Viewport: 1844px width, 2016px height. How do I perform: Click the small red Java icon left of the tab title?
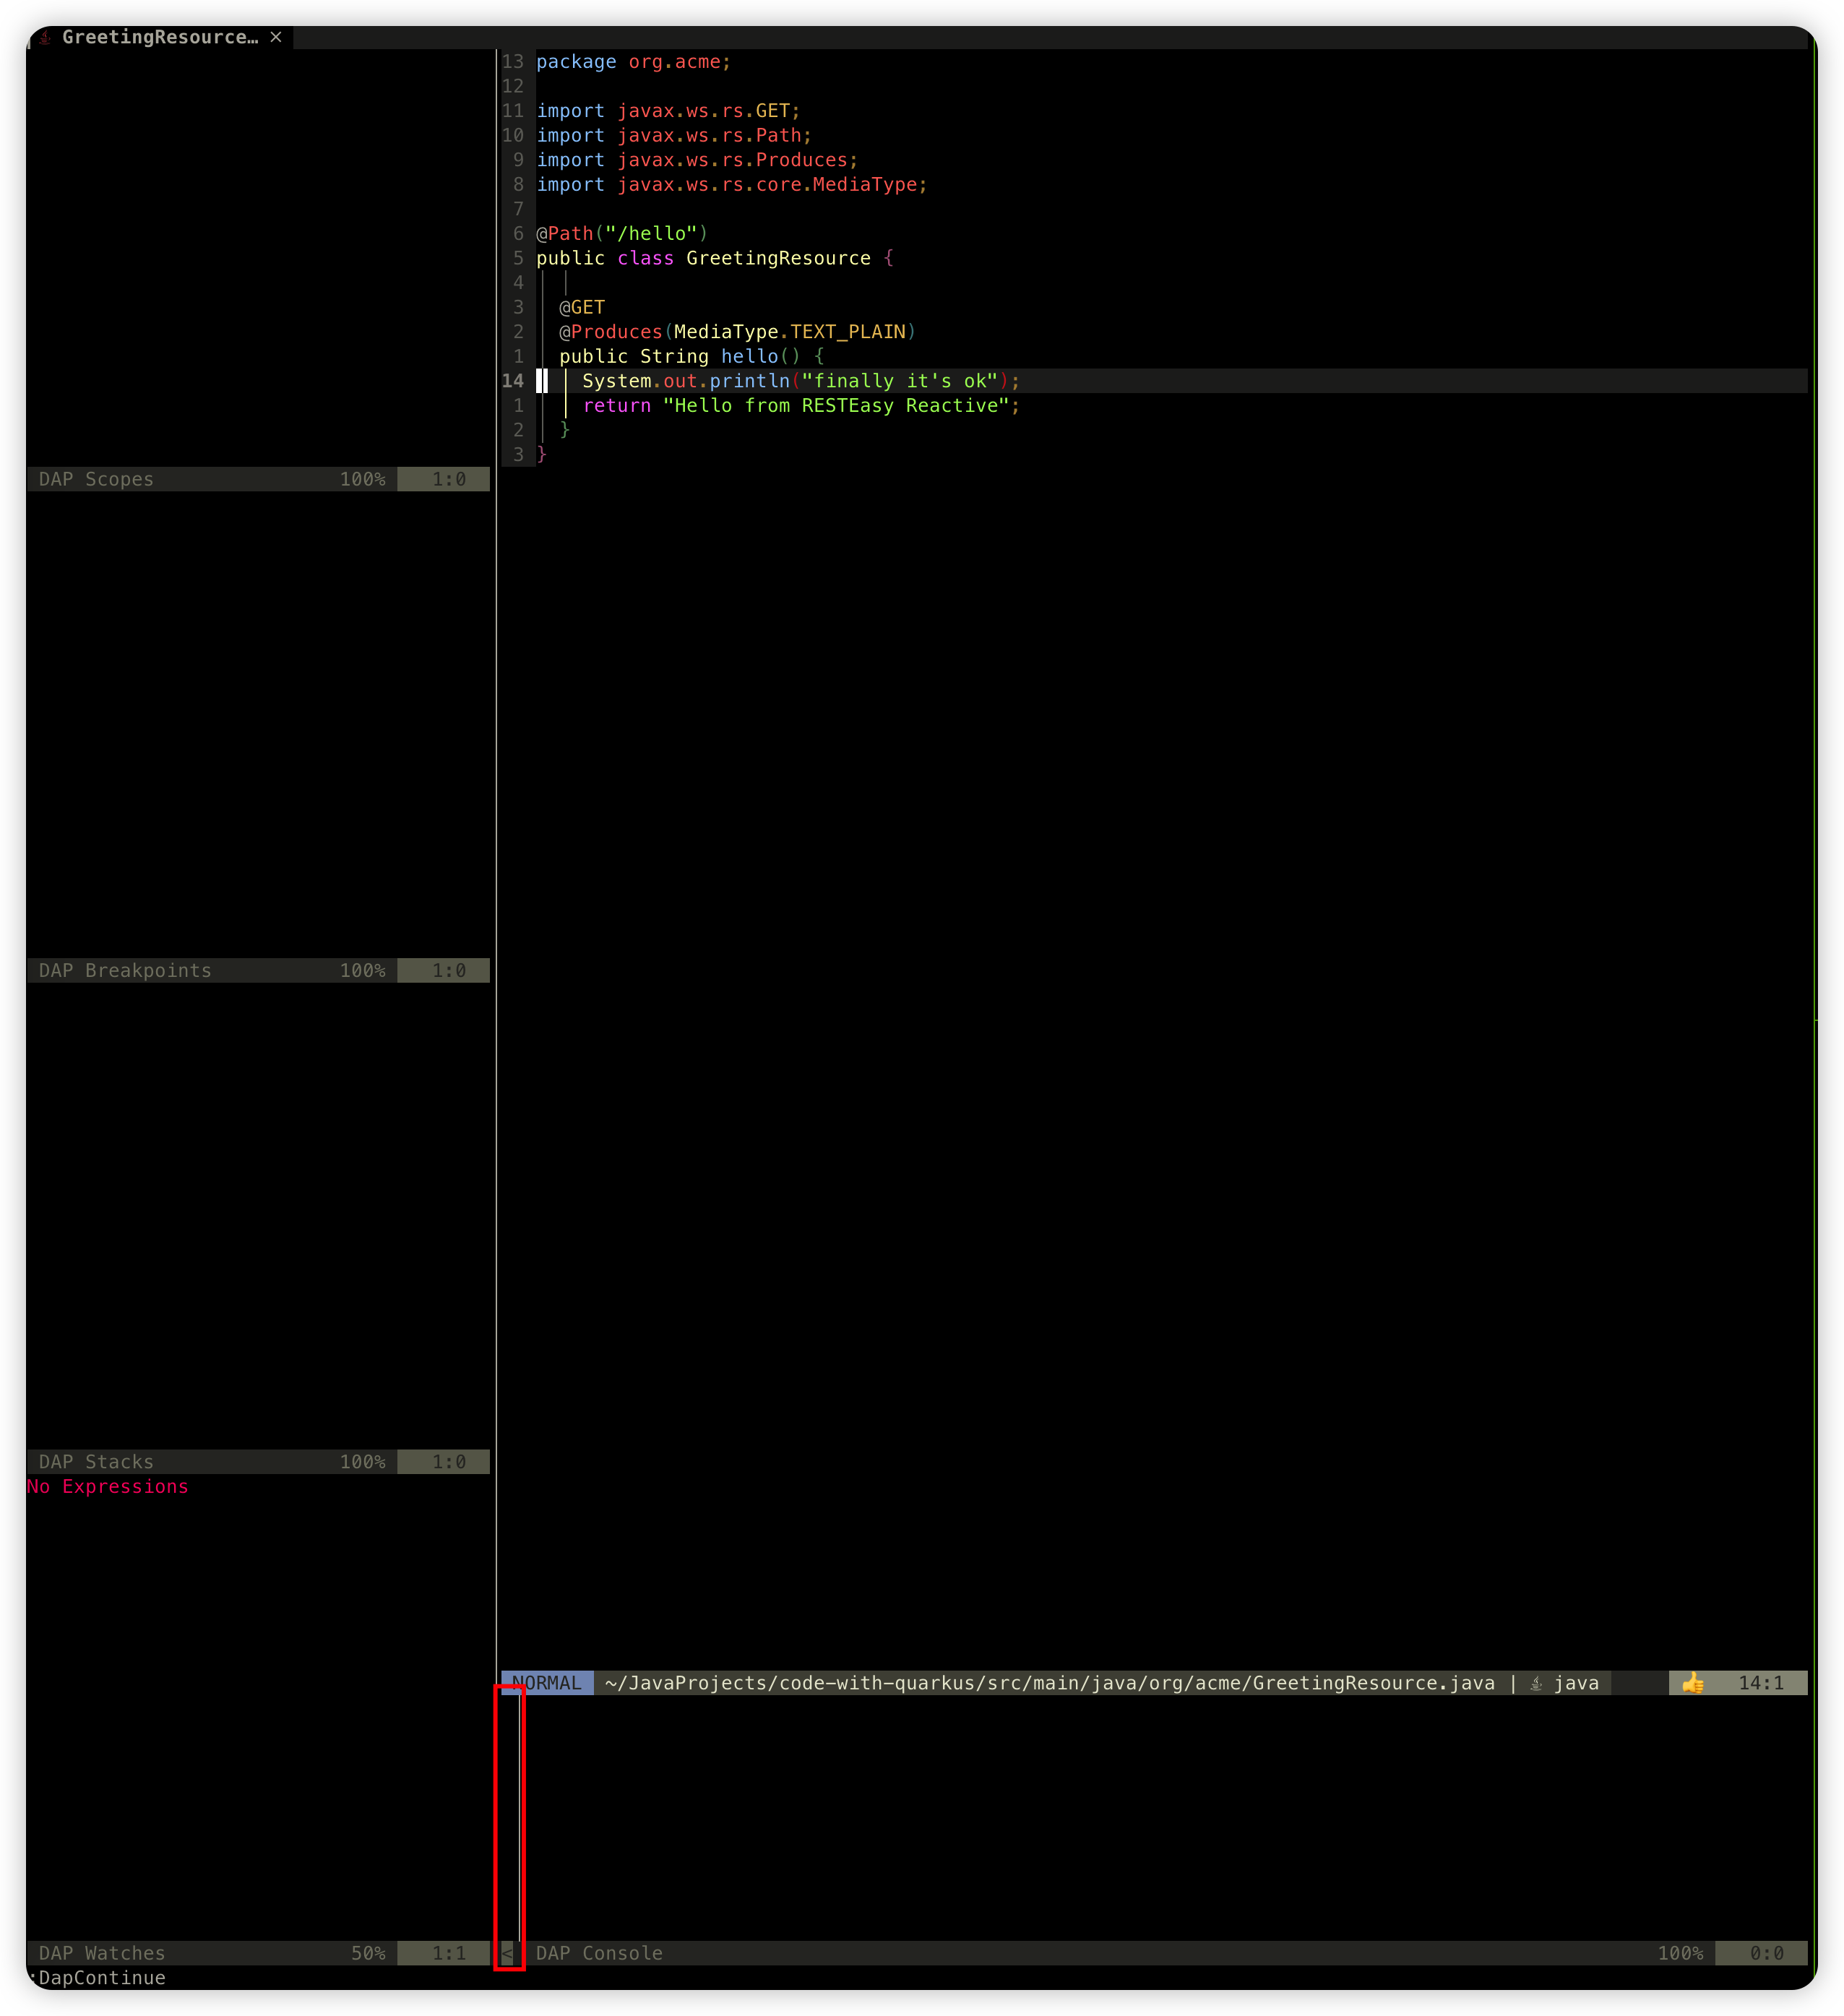pyautogui.click(x=44, y=37)
